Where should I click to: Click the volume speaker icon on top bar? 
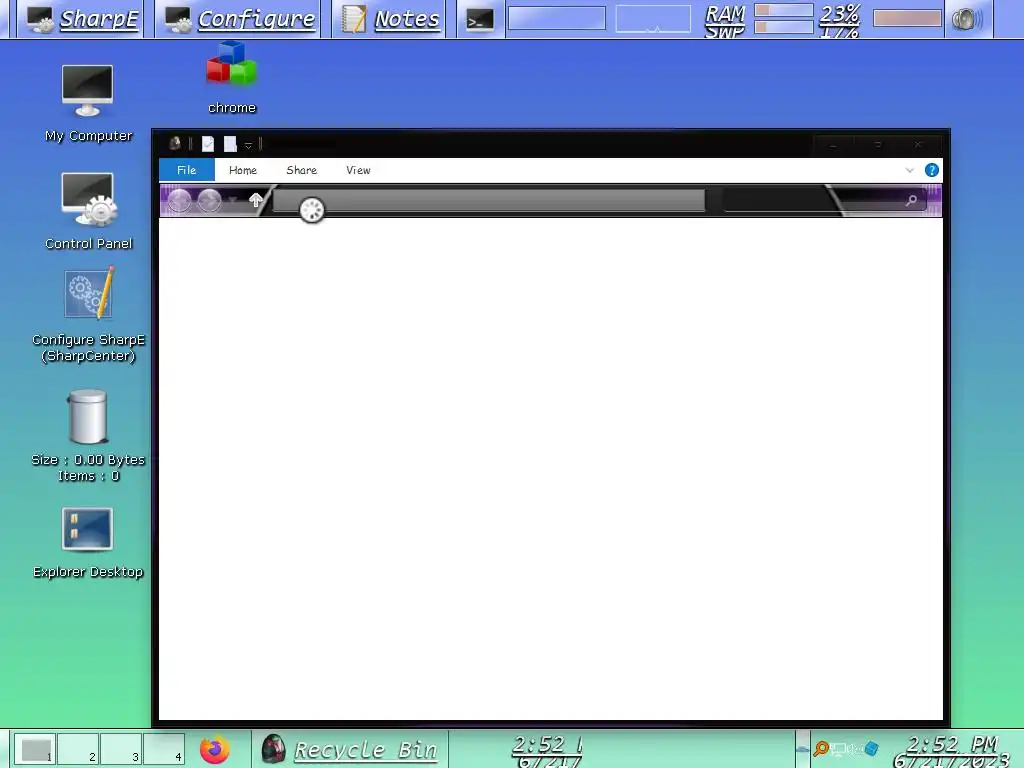pos(967,19)
